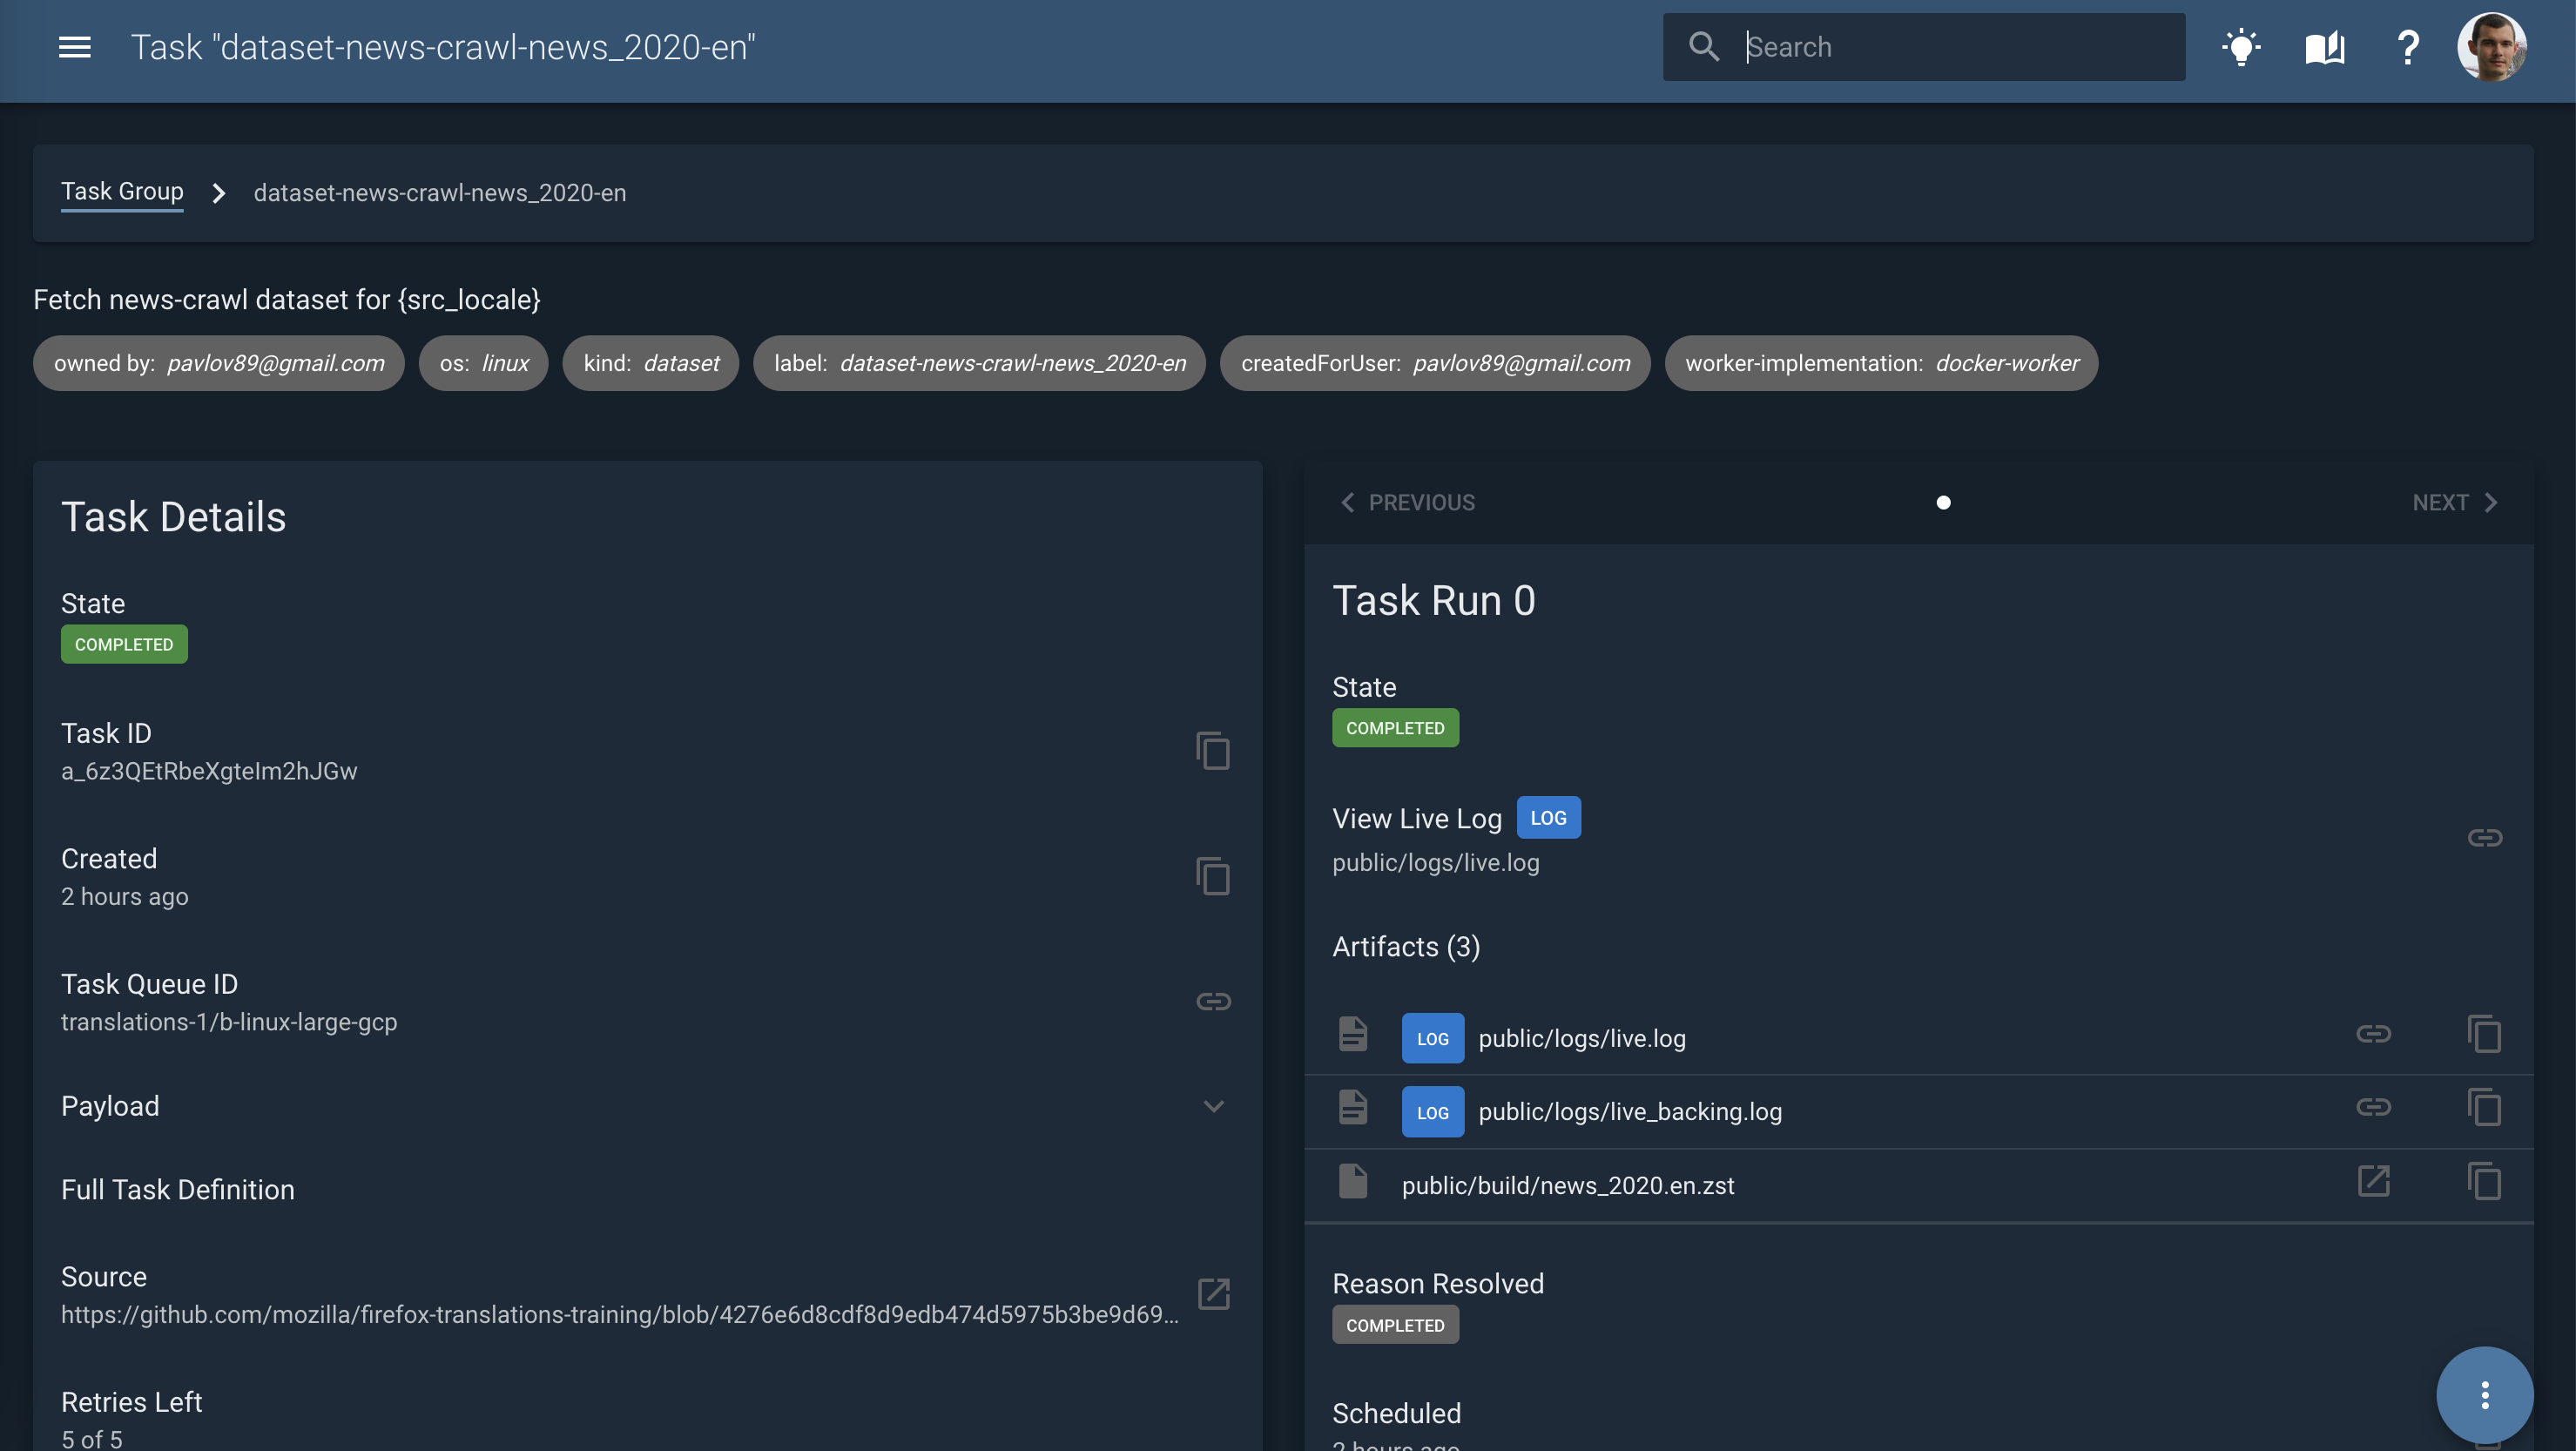Screen dimensions: 2576x1451
Task: Click file icon of live_backing.log row
Action: [x=1353, y=1107]
